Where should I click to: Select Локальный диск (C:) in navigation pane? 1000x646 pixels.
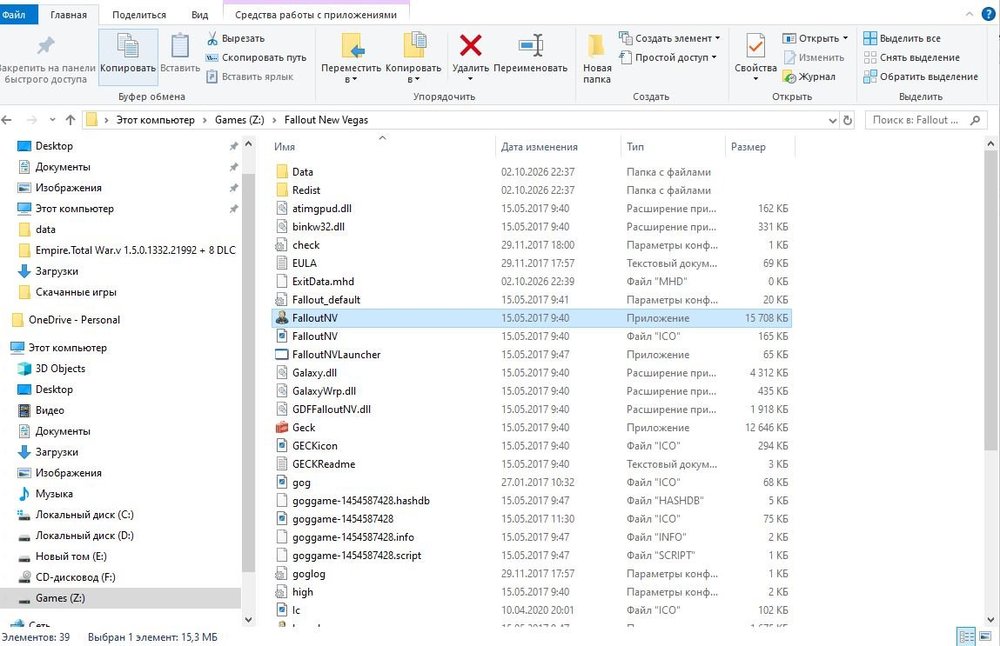[84, 515]
